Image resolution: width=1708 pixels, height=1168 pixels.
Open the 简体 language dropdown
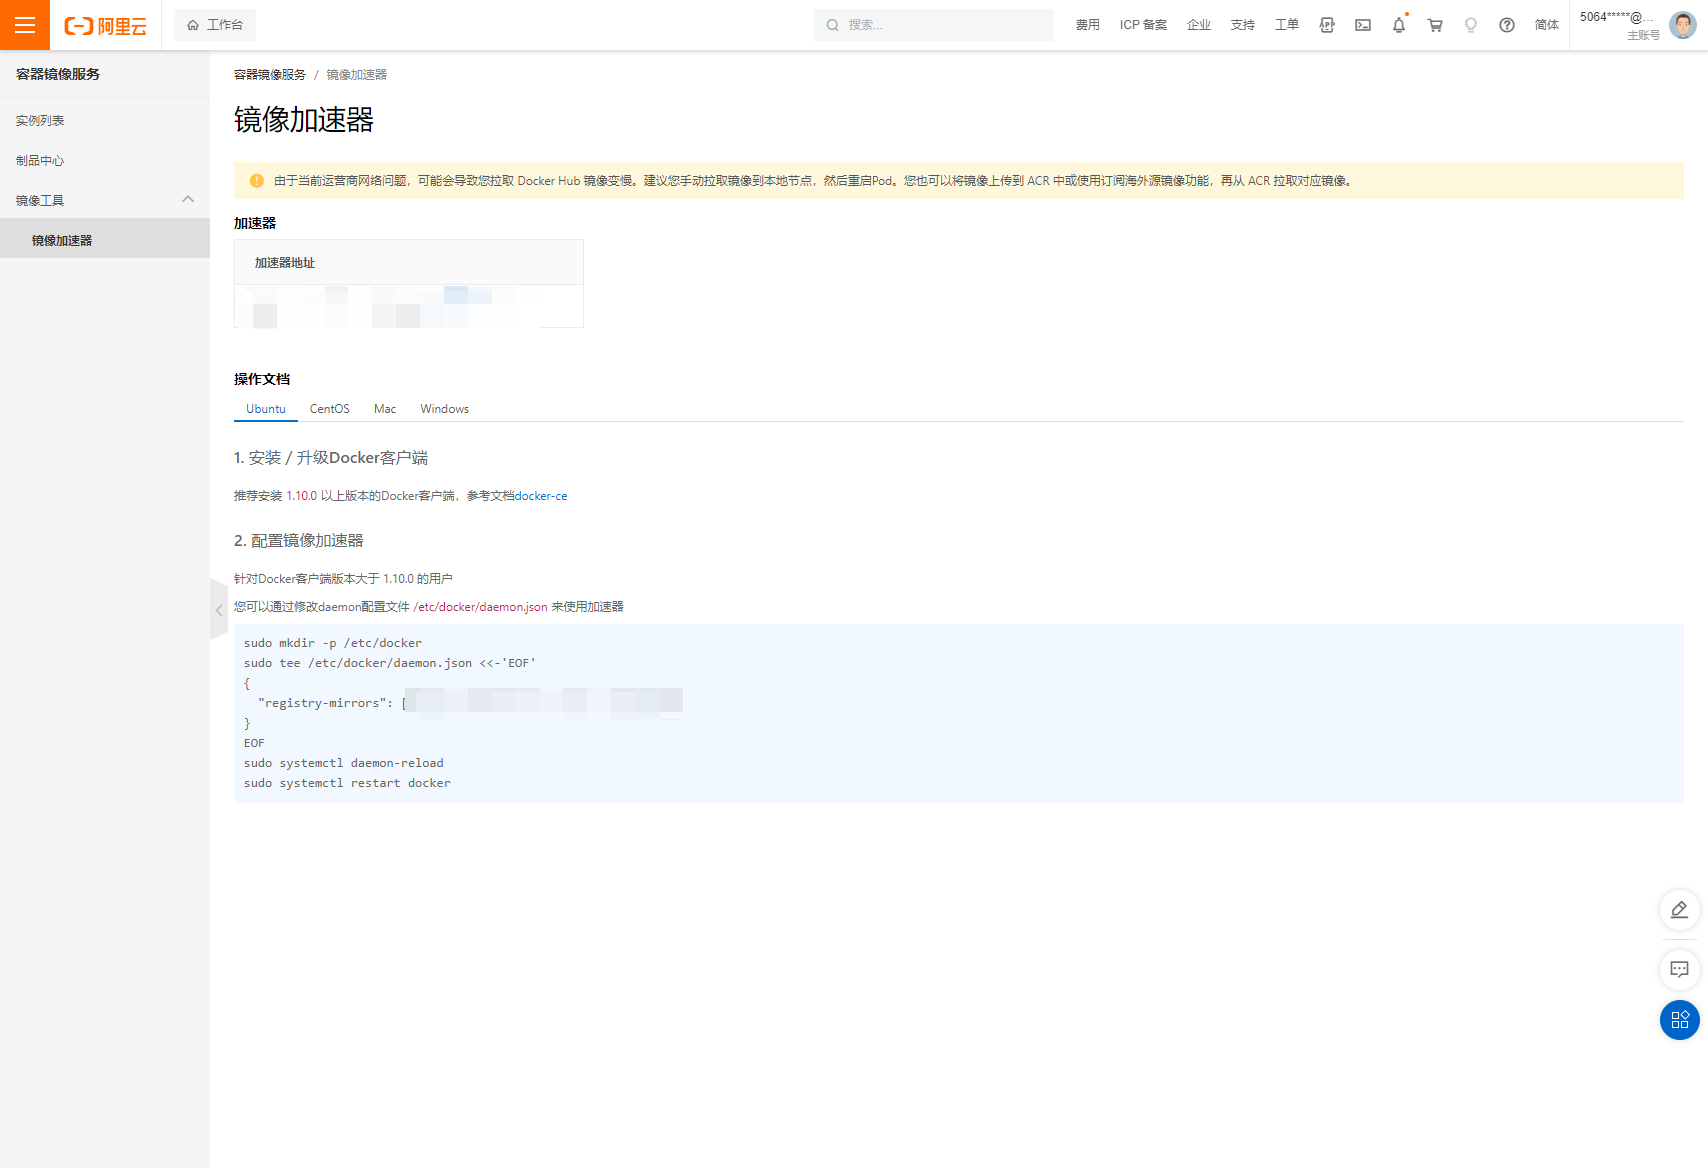tap(1547, 25)
